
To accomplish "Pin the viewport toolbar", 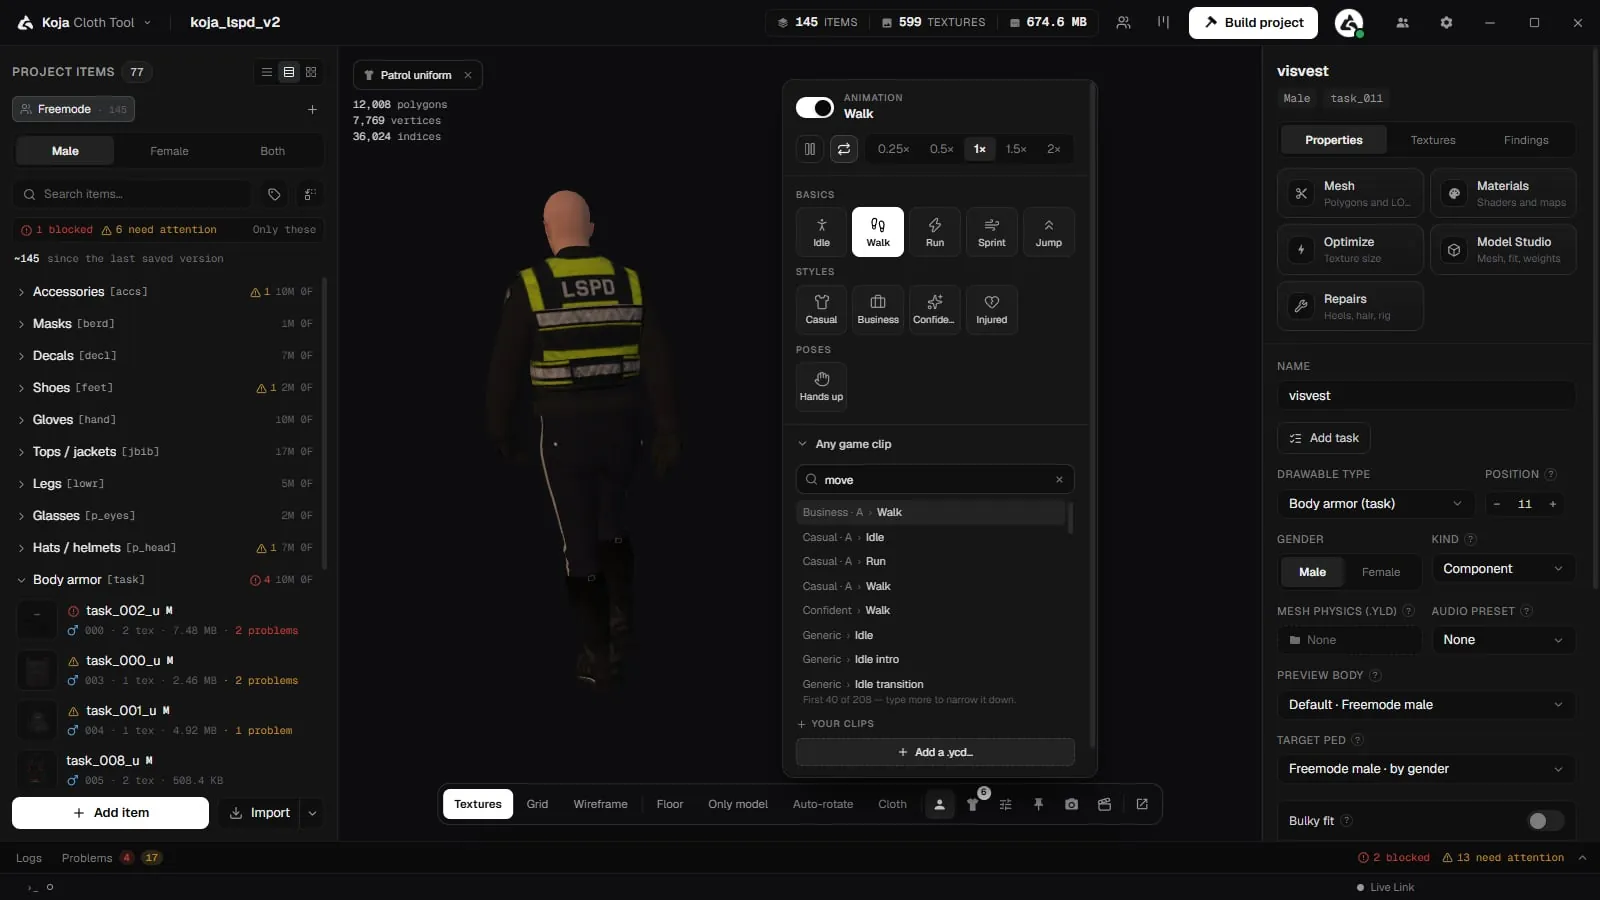I will point(1038,804).
